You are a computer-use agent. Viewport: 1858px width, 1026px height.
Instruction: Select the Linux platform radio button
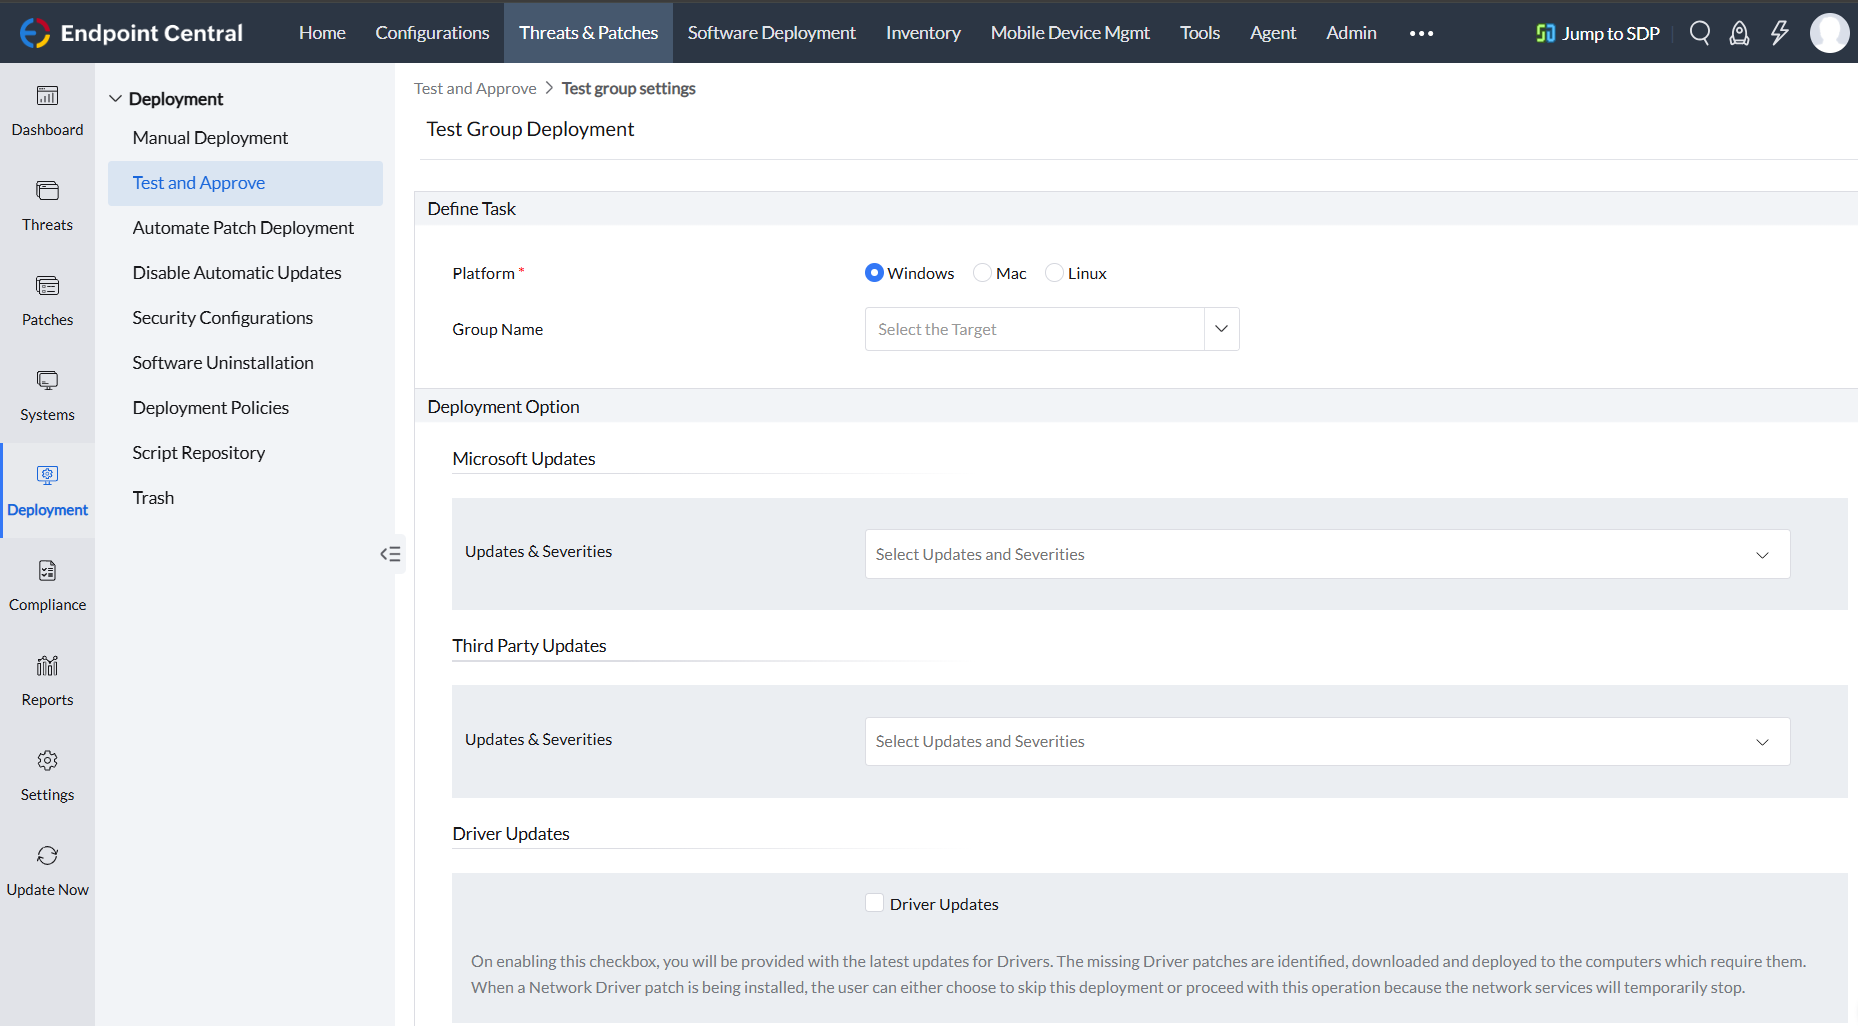tap(1054, 273)
